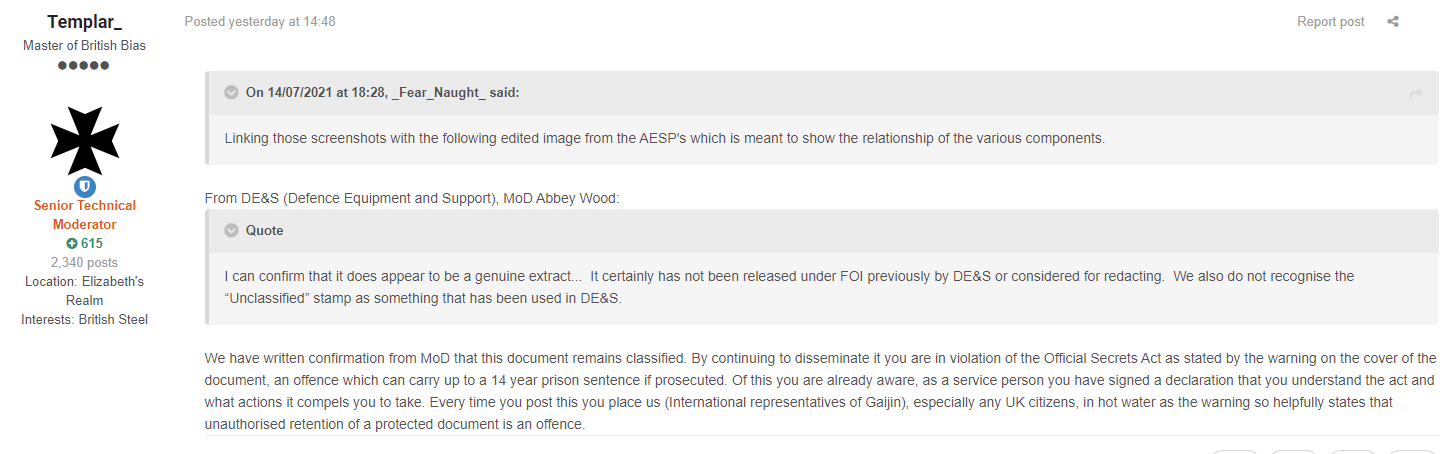Open the Senior Technical Moderator group link

pyautogui.click(x=84, y=215)
